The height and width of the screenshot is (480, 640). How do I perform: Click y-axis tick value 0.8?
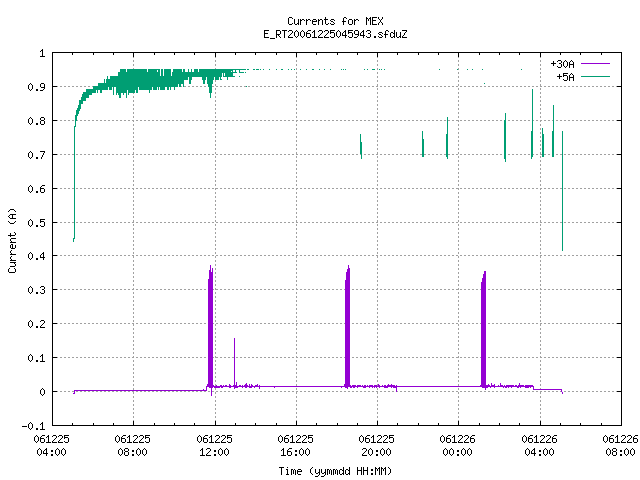coord(36,121)
